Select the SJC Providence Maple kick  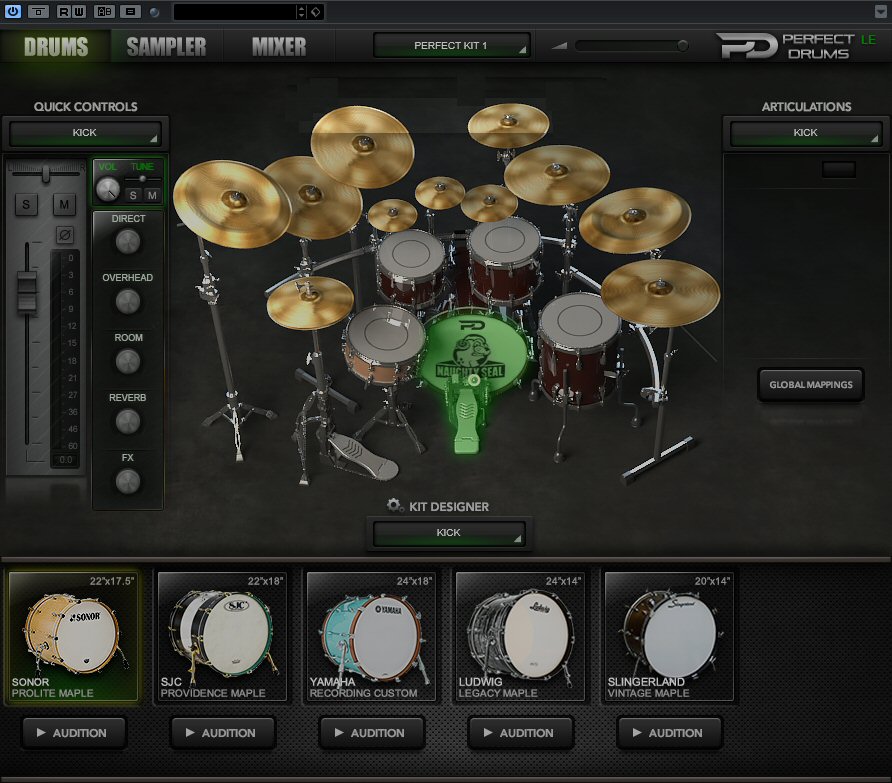222,636
